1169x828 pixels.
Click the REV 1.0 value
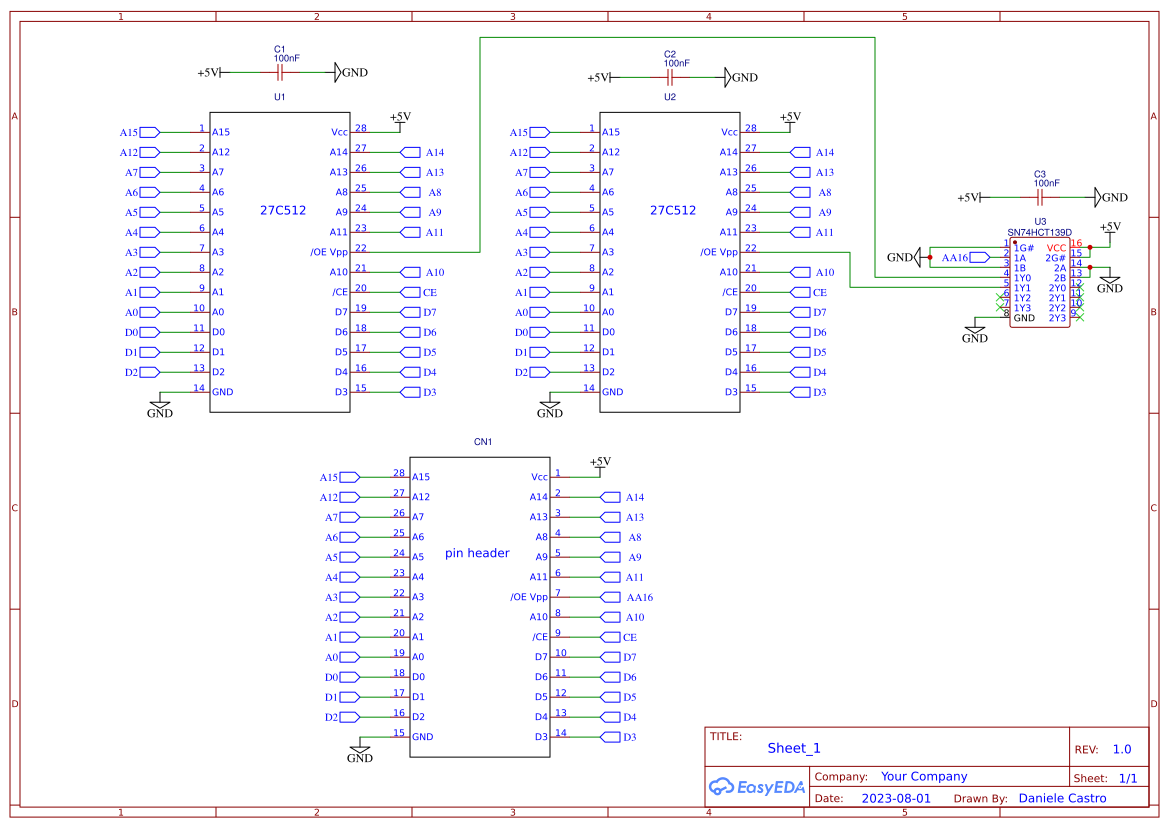coord(1122,749)
